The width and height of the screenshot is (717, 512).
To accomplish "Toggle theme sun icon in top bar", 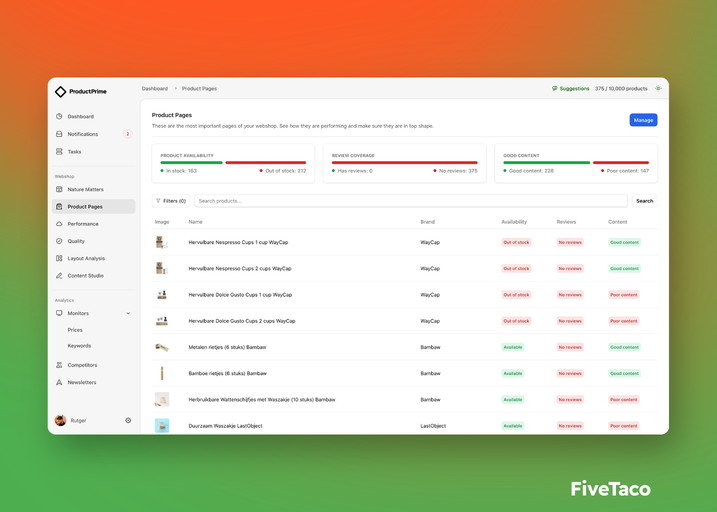I will pyautogui.click(x=658, y=88).
